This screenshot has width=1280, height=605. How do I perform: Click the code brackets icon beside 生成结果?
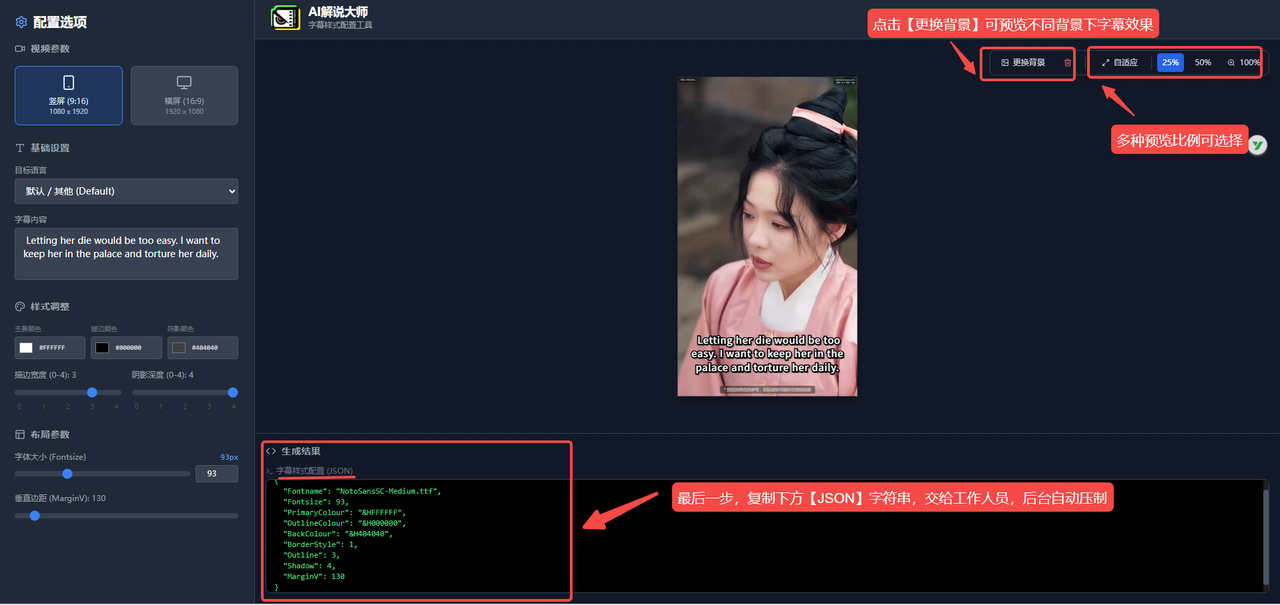pyautogui.click(x=271, y=451)
